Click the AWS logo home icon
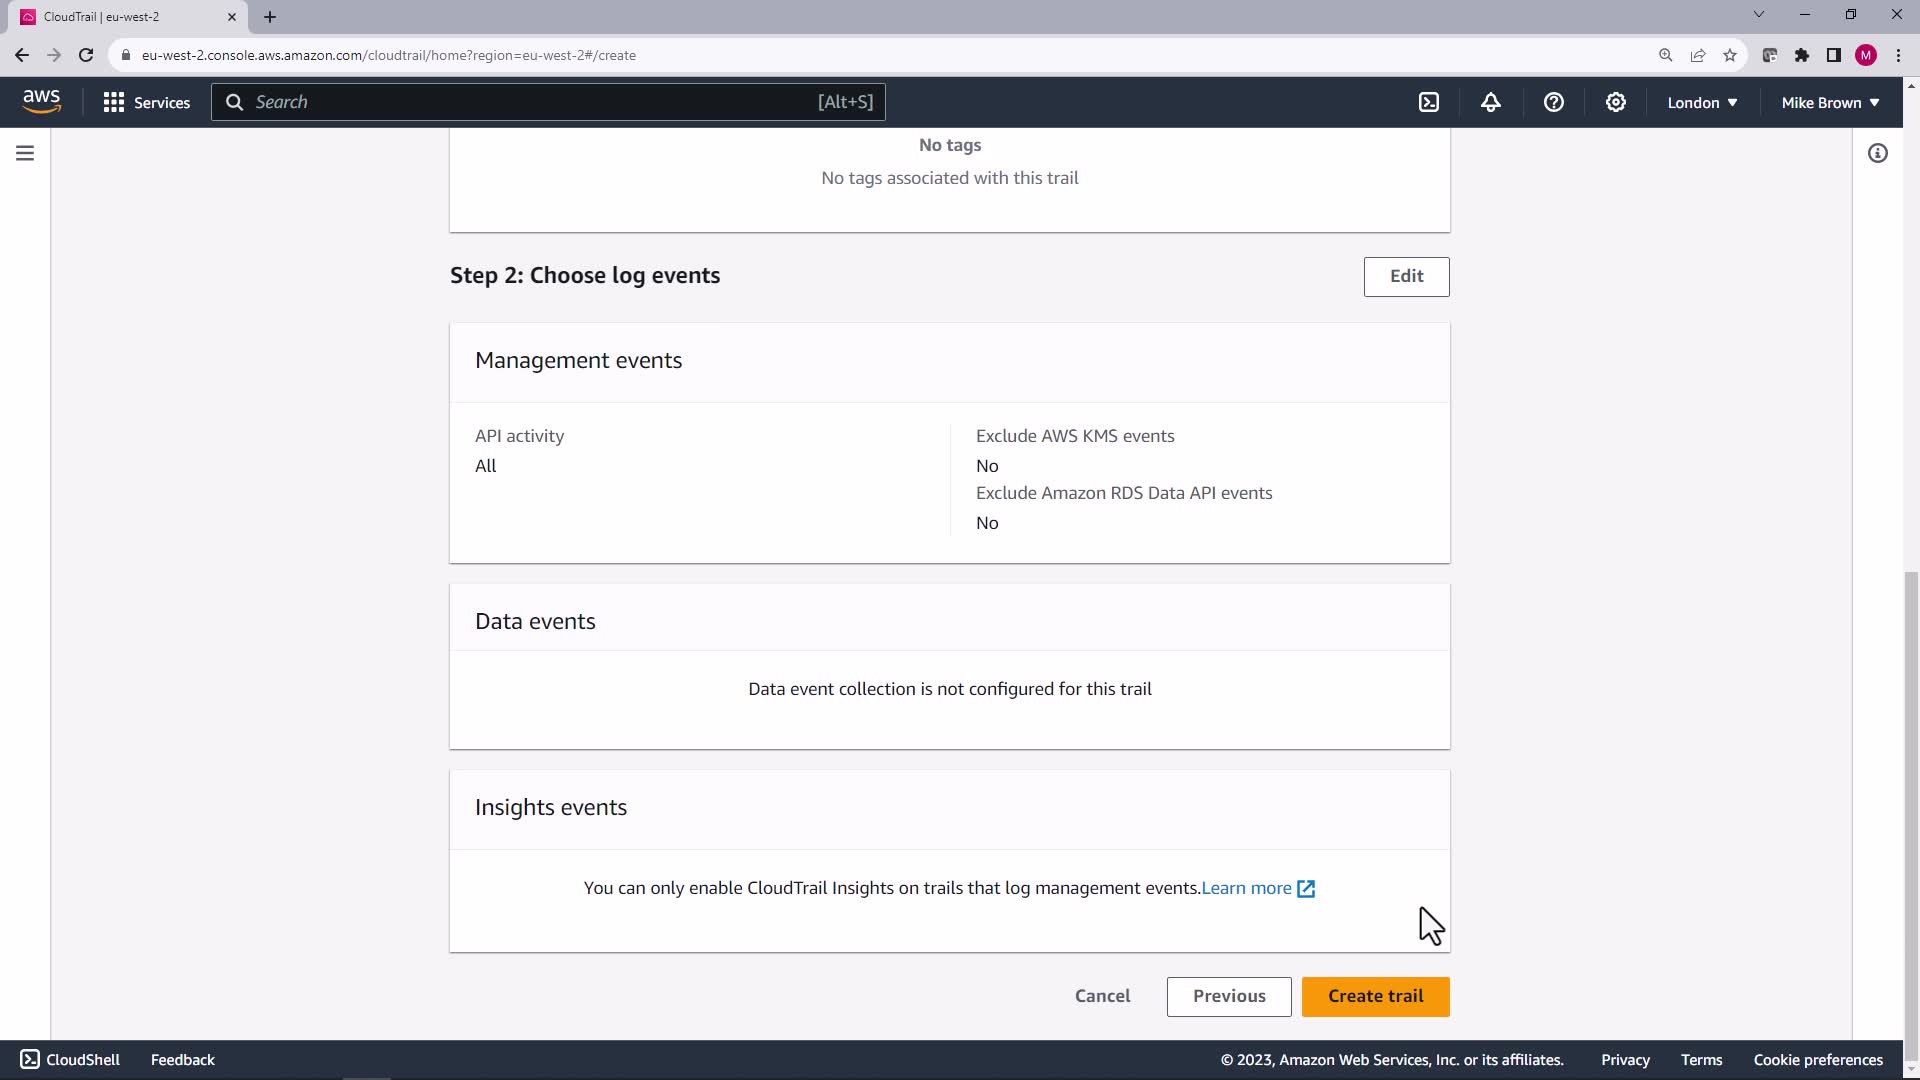Viewport: 1920px width, 1080px height. [41, 101]
